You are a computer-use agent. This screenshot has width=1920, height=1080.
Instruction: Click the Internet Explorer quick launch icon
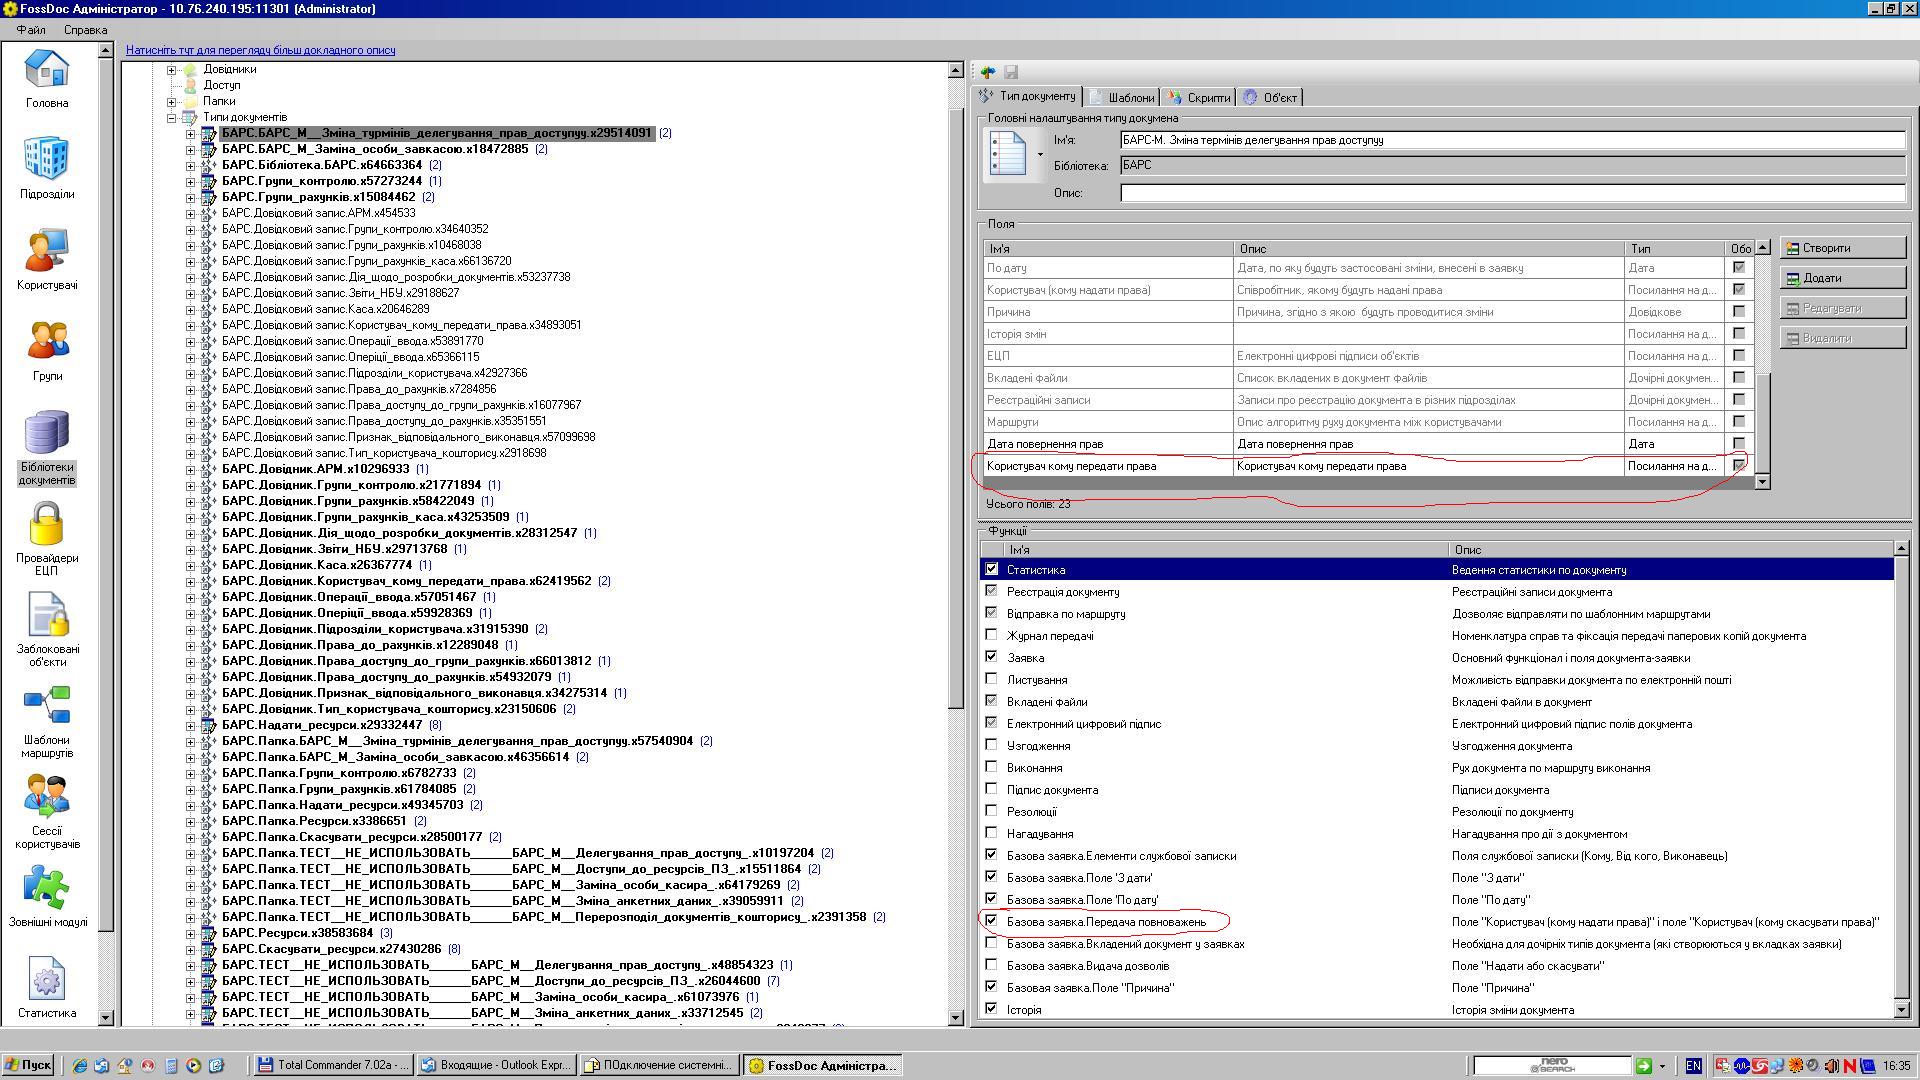coord(80,1066)
